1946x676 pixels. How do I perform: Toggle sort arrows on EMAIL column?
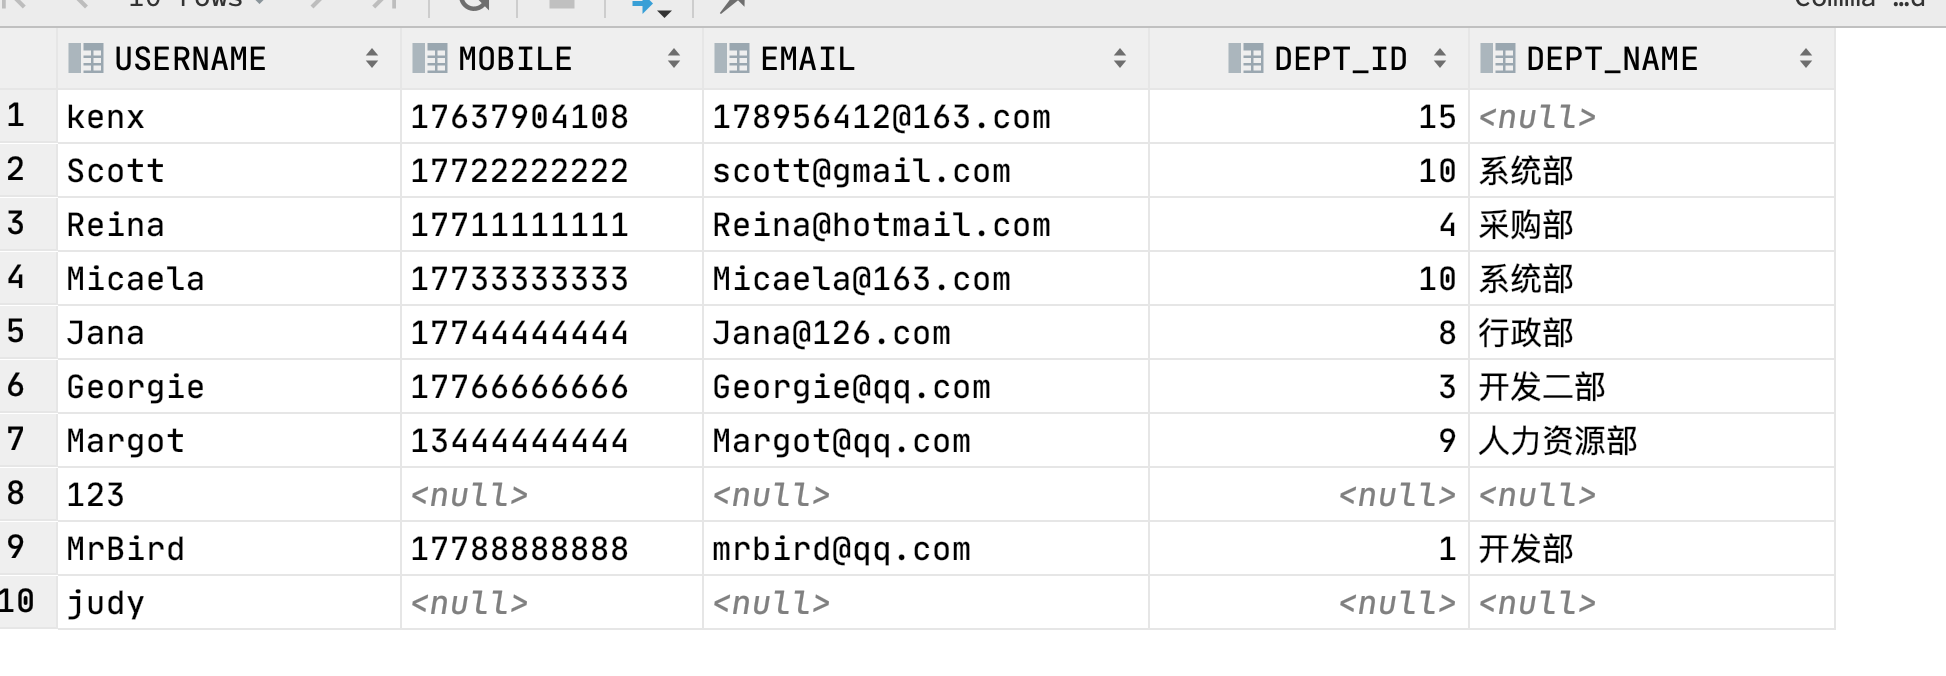click(1120, 59)
